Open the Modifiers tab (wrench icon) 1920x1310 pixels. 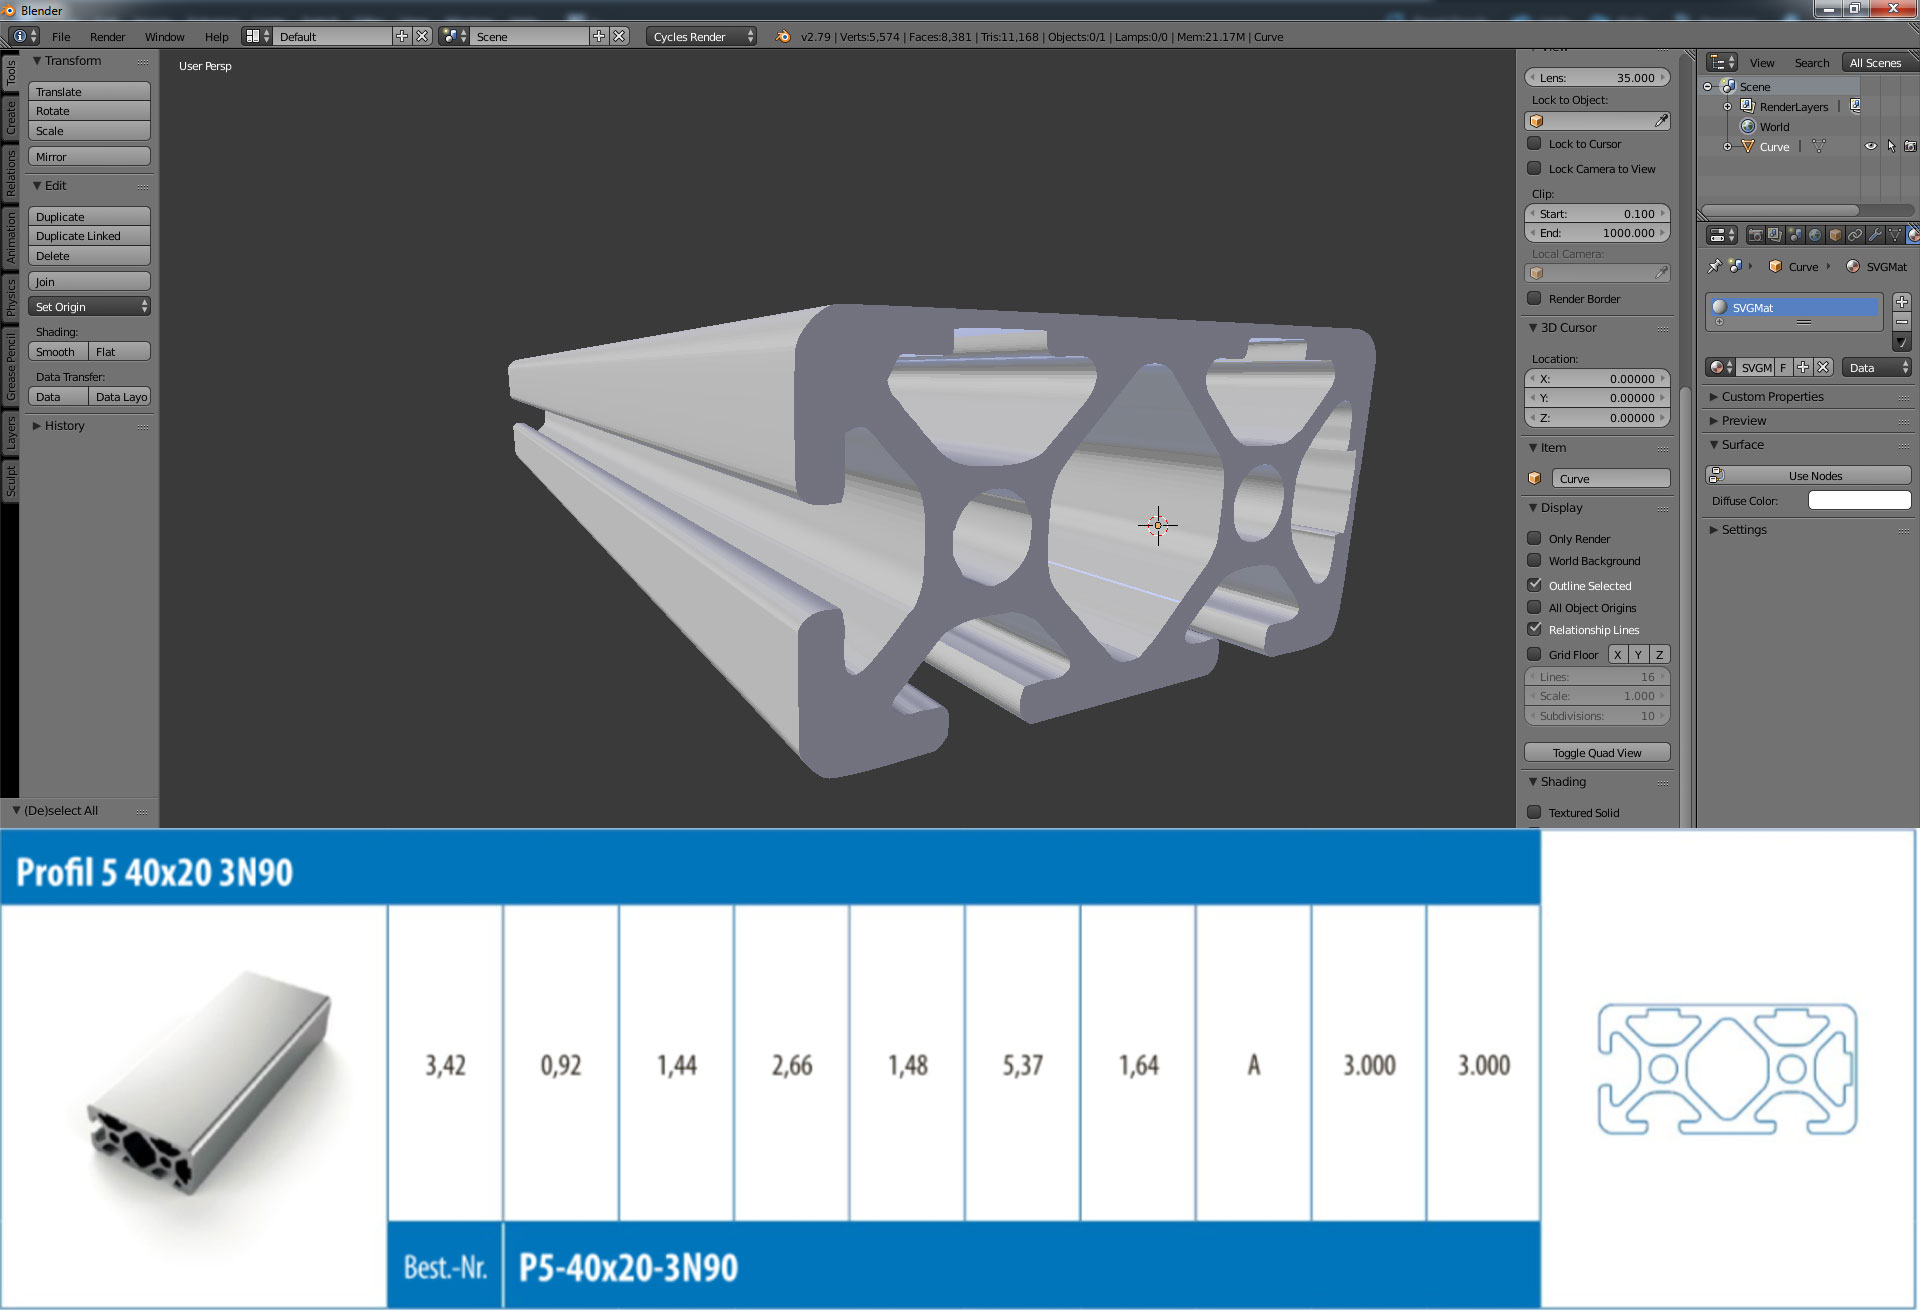click(1875, 235)
